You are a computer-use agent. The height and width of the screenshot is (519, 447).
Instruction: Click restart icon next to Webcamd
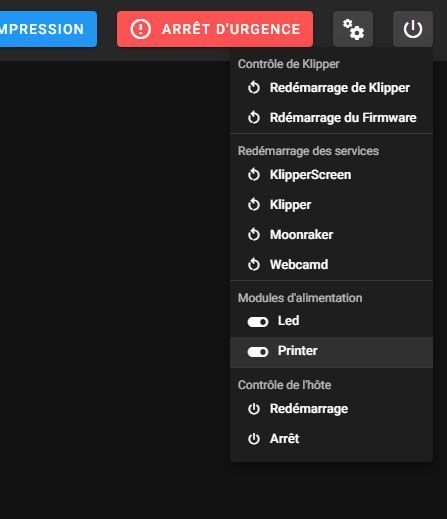(254, 265)
